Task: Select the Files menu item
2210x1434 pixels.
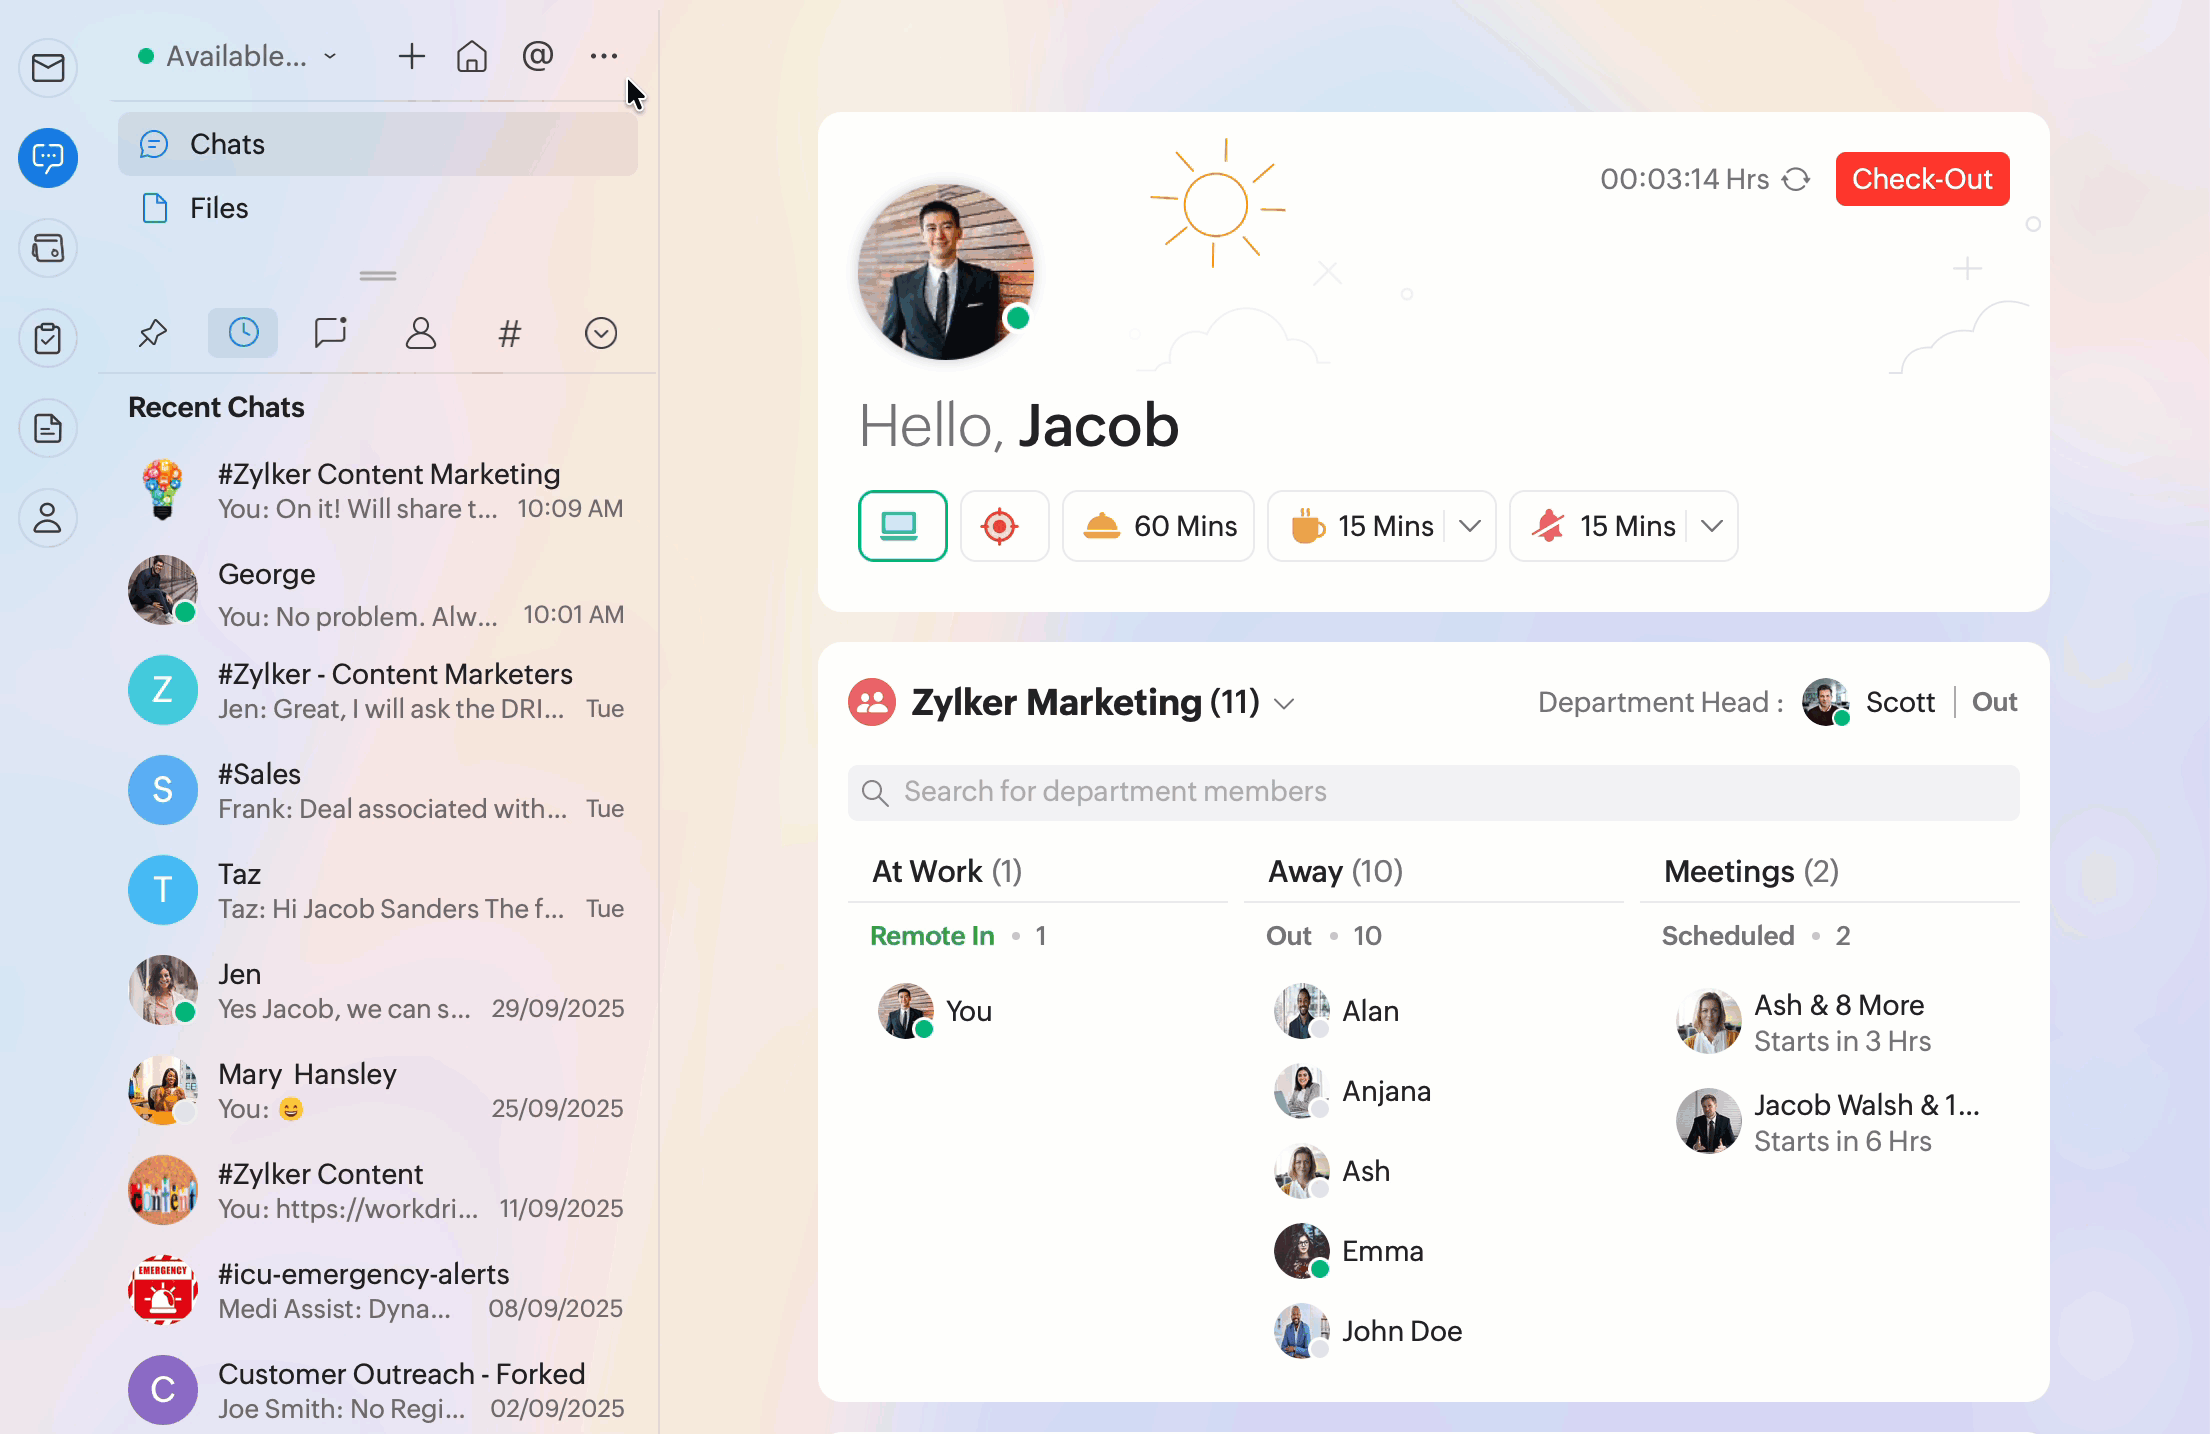Action: click(219, 208)
